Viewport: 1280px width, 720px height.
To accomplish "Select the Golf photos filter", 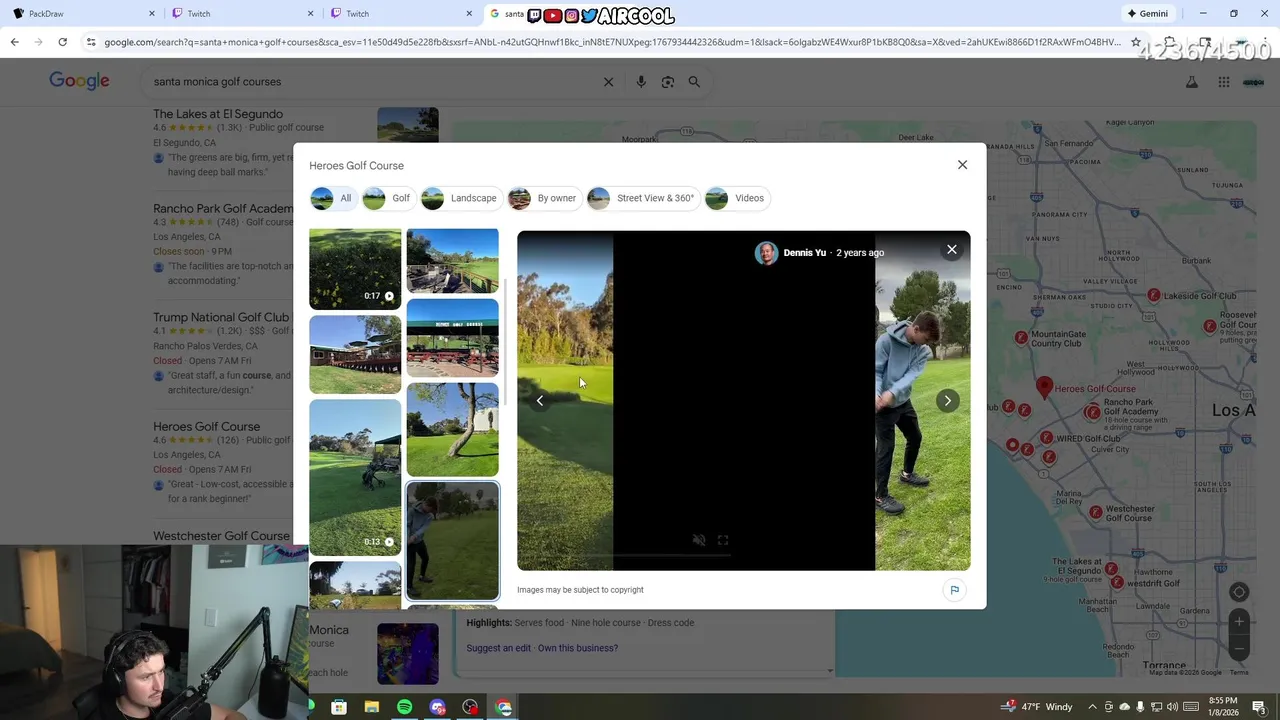I will [x=387, y=198].
